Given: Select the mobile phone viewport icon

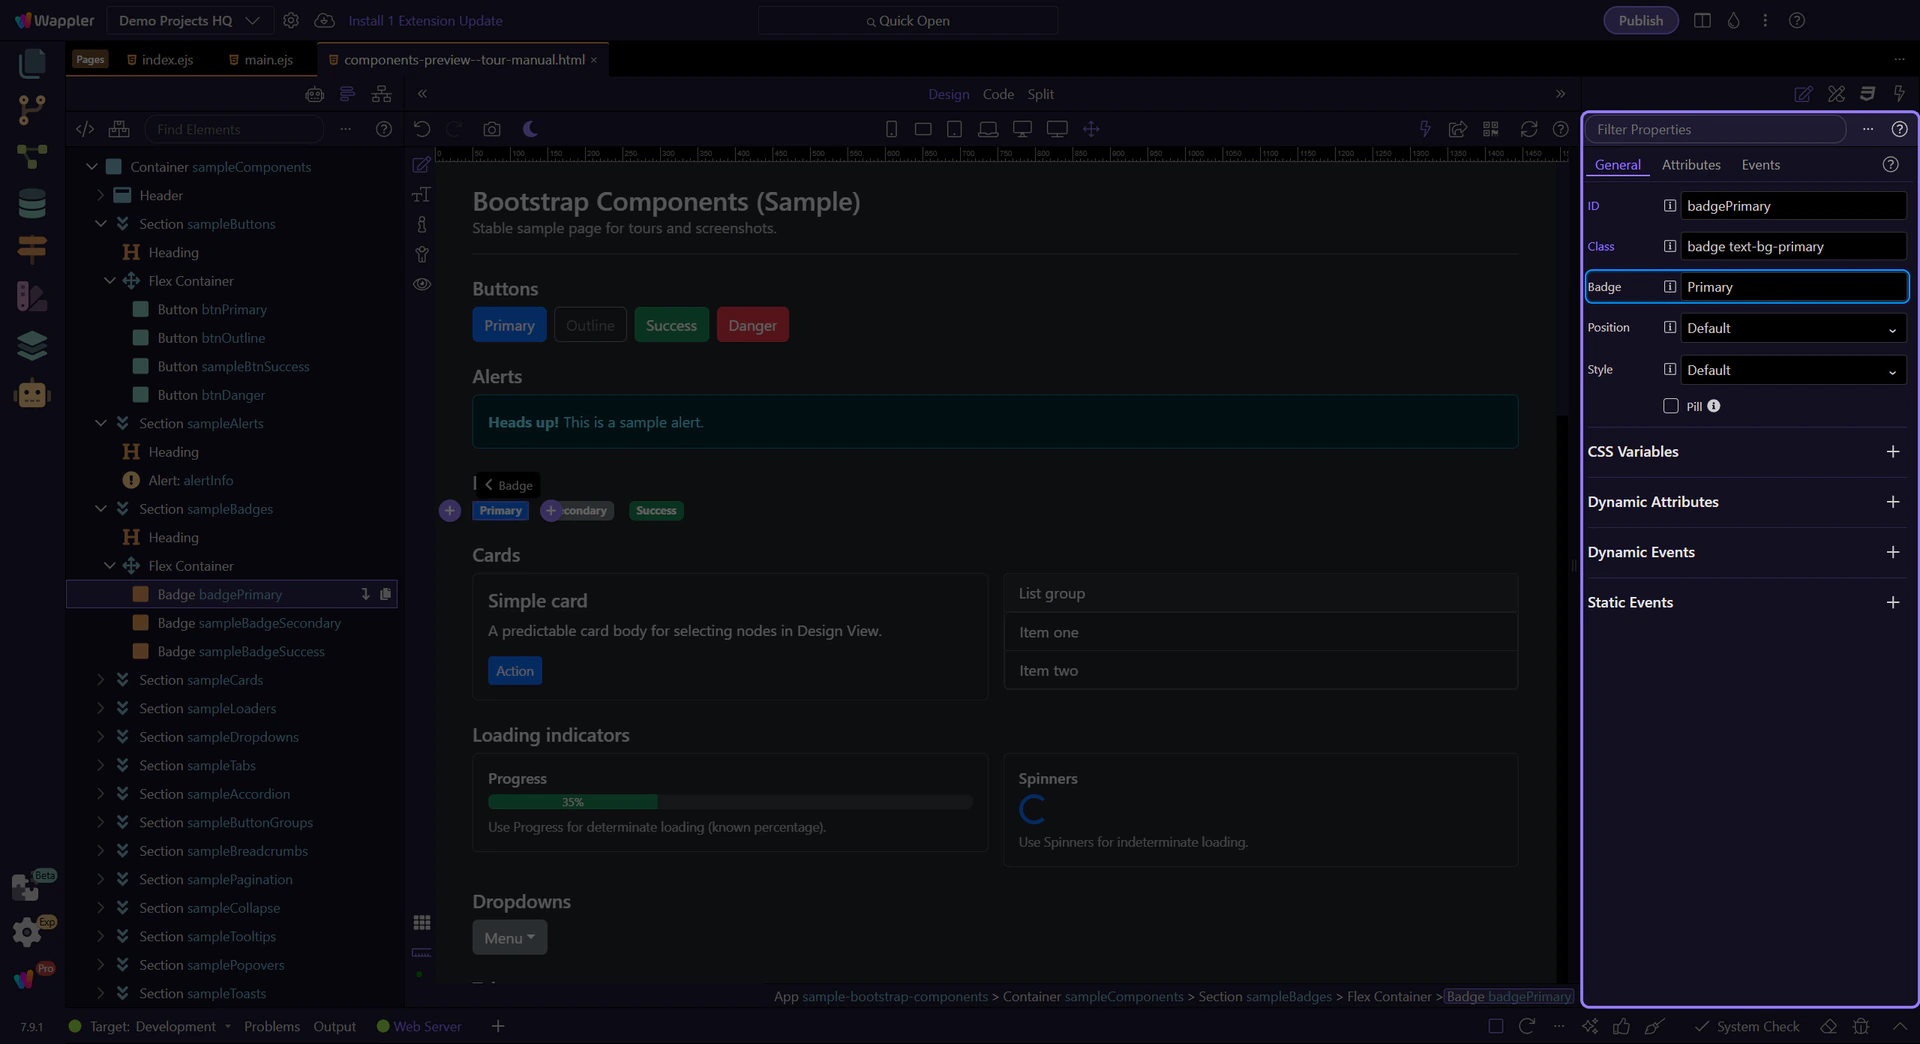Looking at the screenshot, I should pos(891,129).
